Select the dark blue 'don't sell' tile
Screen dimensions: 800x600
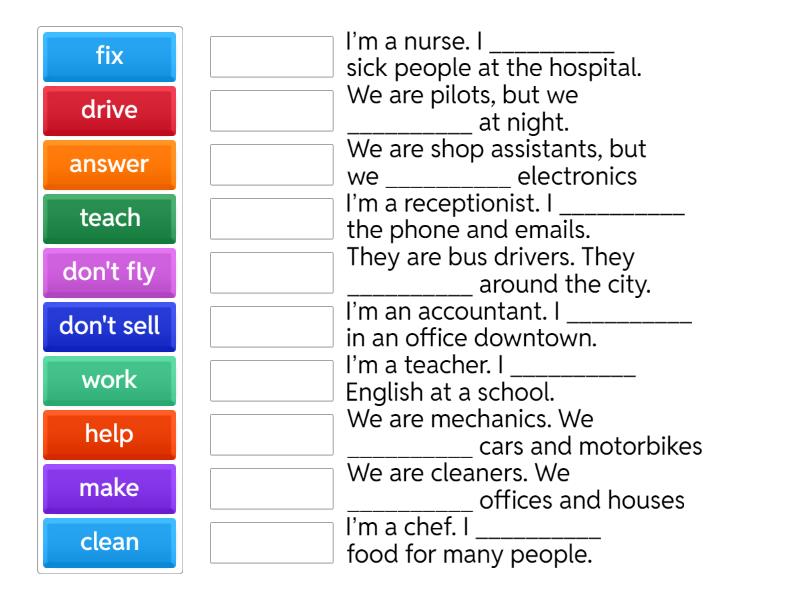(109, 327)
